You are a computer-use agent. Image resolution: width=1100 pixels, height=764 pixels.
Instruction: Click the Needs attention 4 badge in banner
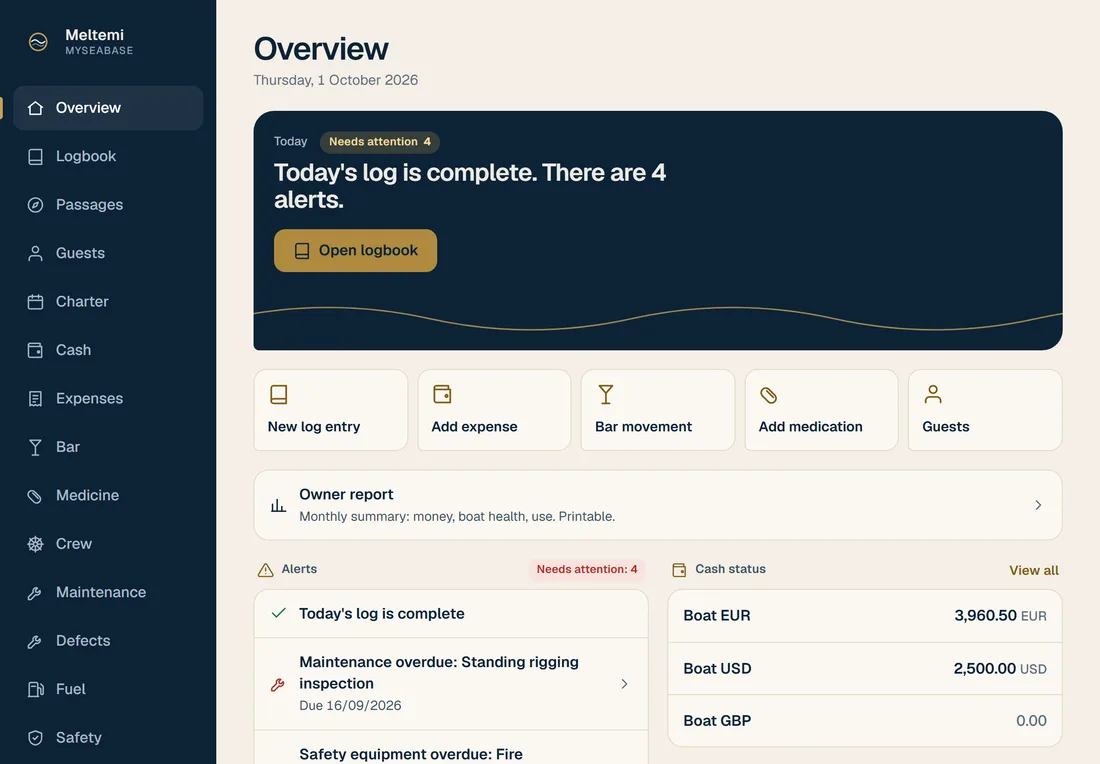pos(380,142)
